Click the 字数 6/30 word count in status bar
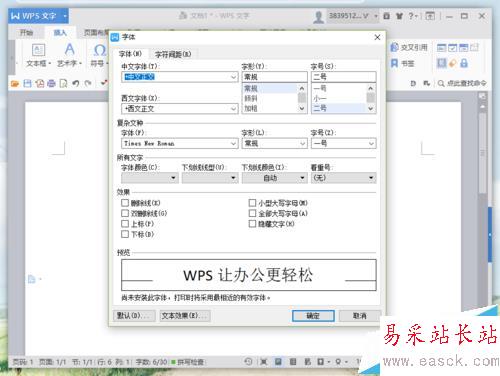The height and width of the screenshot is (376, 500). click(152, 362)
